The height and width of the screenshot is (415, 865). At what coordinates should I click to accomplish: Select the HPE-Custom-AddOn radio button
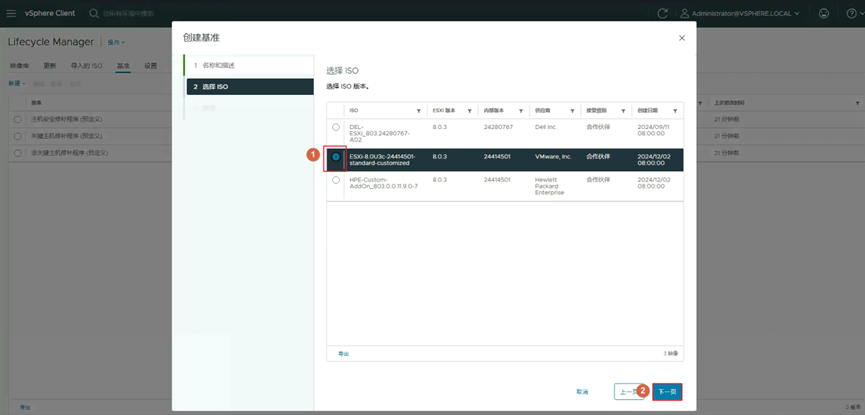336,180
